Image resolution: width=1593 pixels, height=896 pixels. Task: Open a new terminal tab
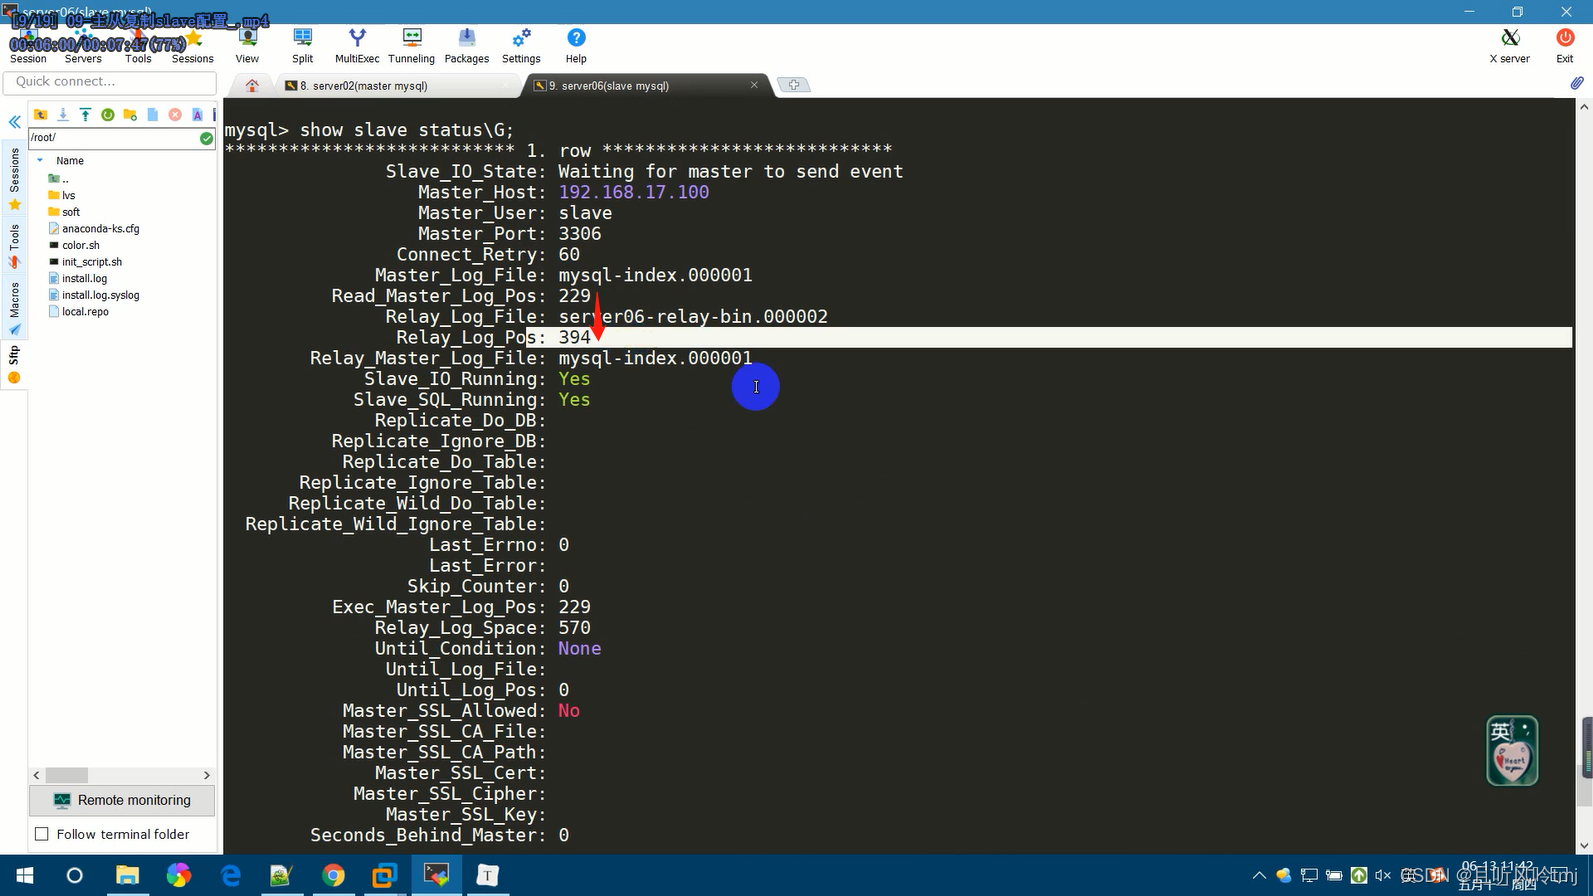pos(793,85)
